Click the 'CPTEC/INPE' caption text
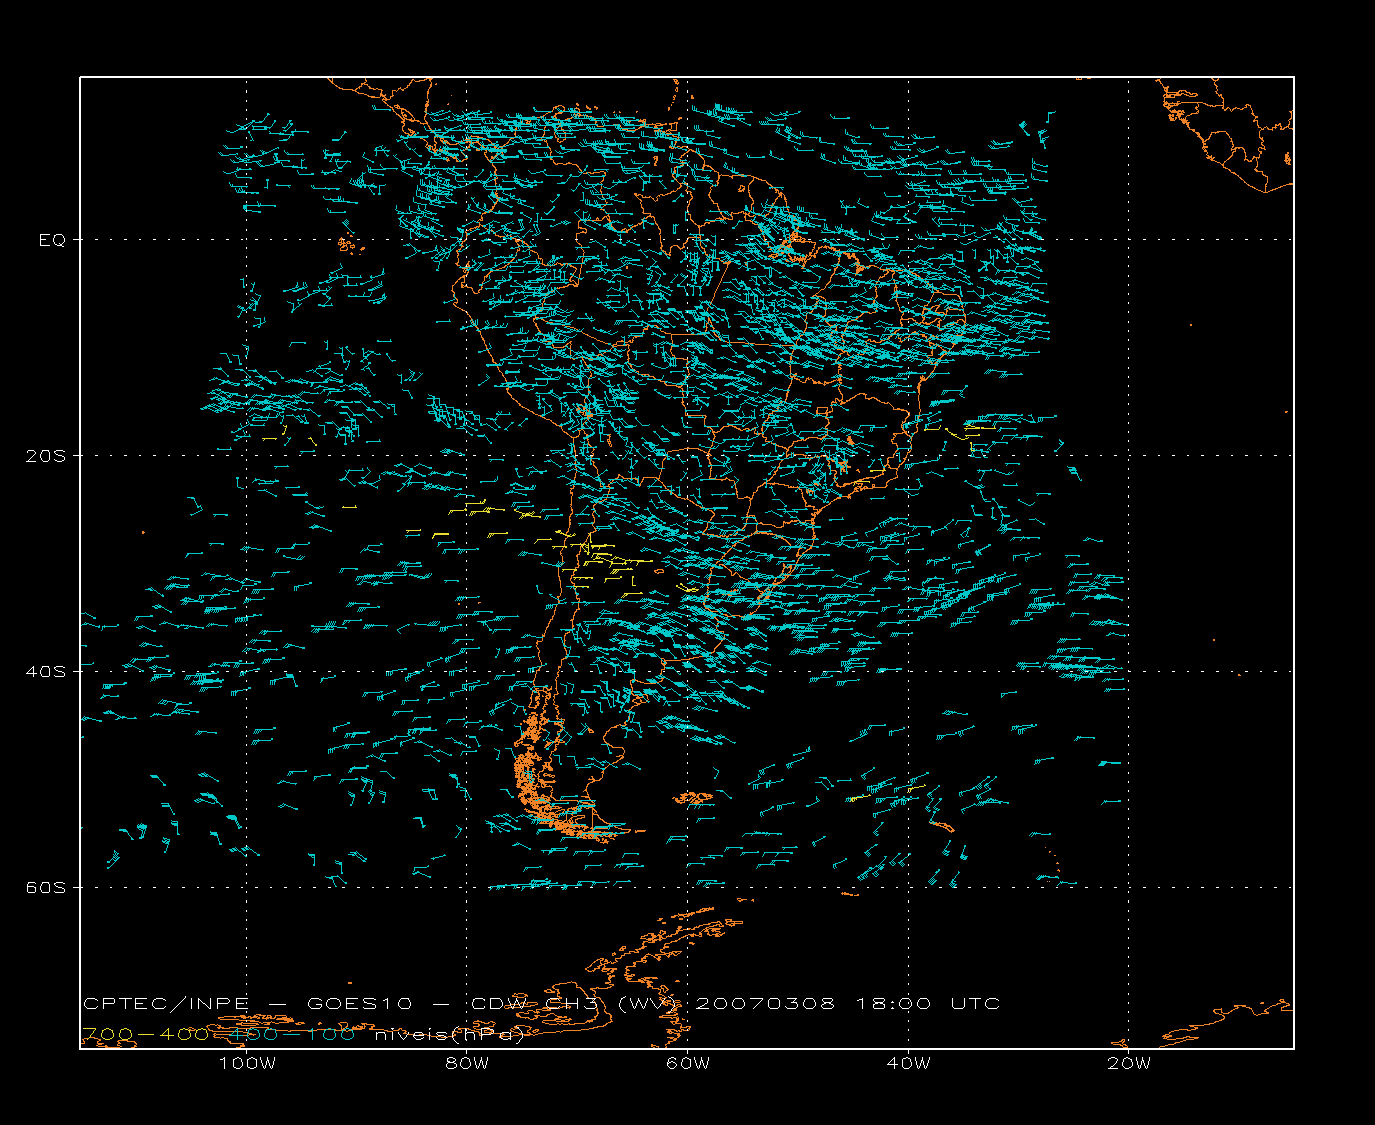This screenshot has height=1125, width=1375. click(165, 1004)
